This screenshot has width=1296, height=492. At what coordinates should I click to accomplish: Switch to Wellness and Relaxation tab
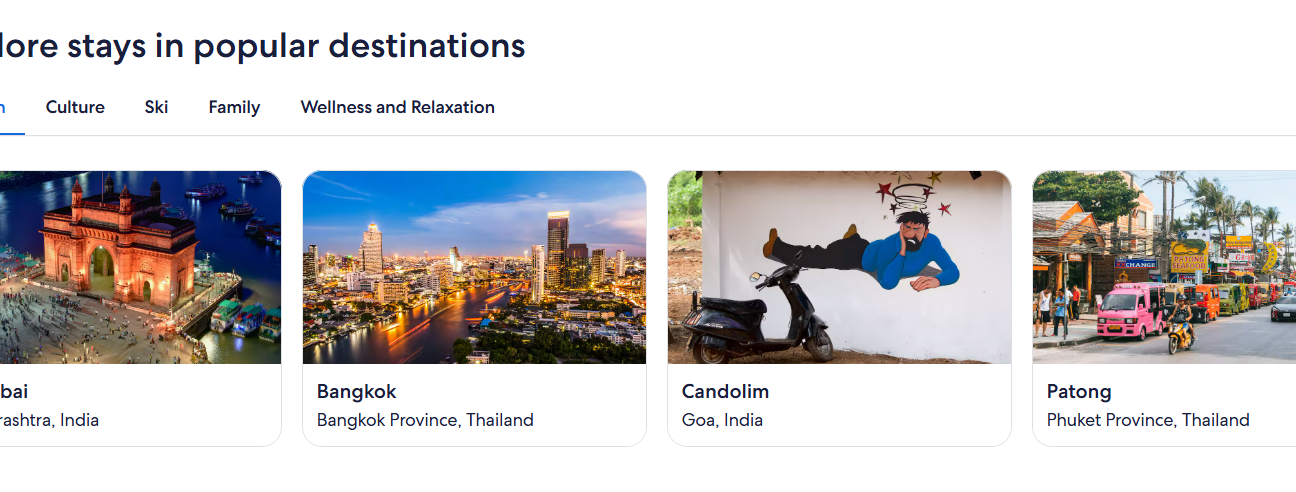pos(397,107)
